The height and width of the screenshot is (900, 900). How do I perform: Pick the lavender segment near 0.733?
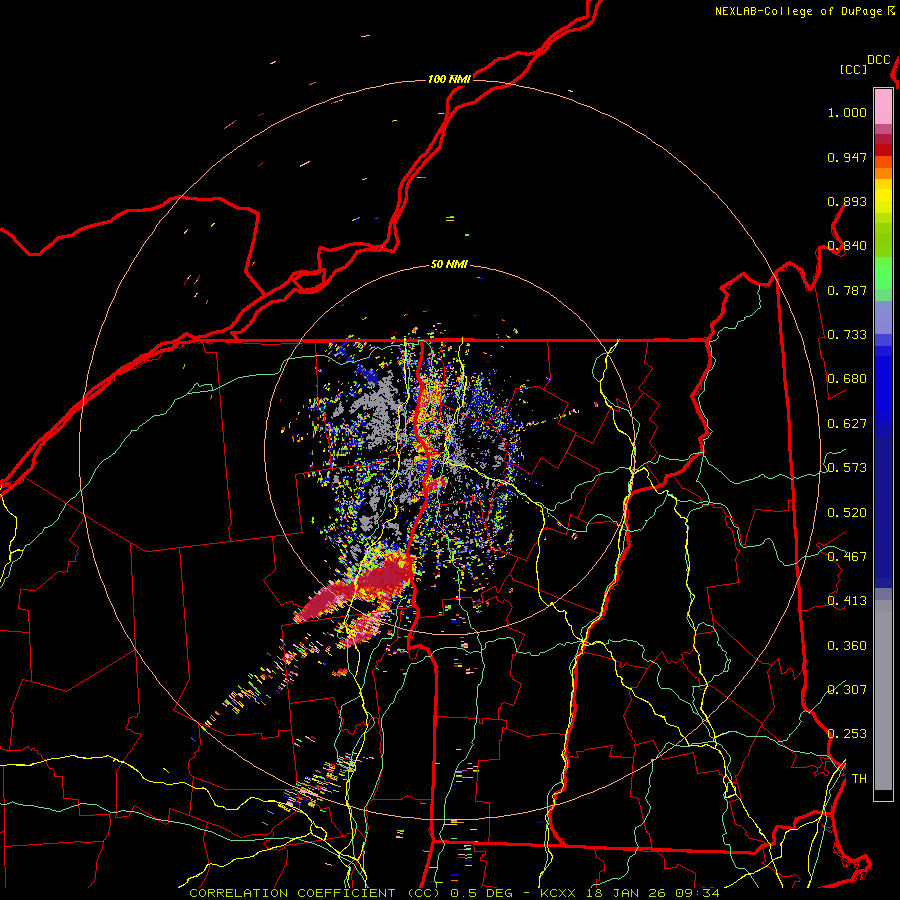(883, 318)
